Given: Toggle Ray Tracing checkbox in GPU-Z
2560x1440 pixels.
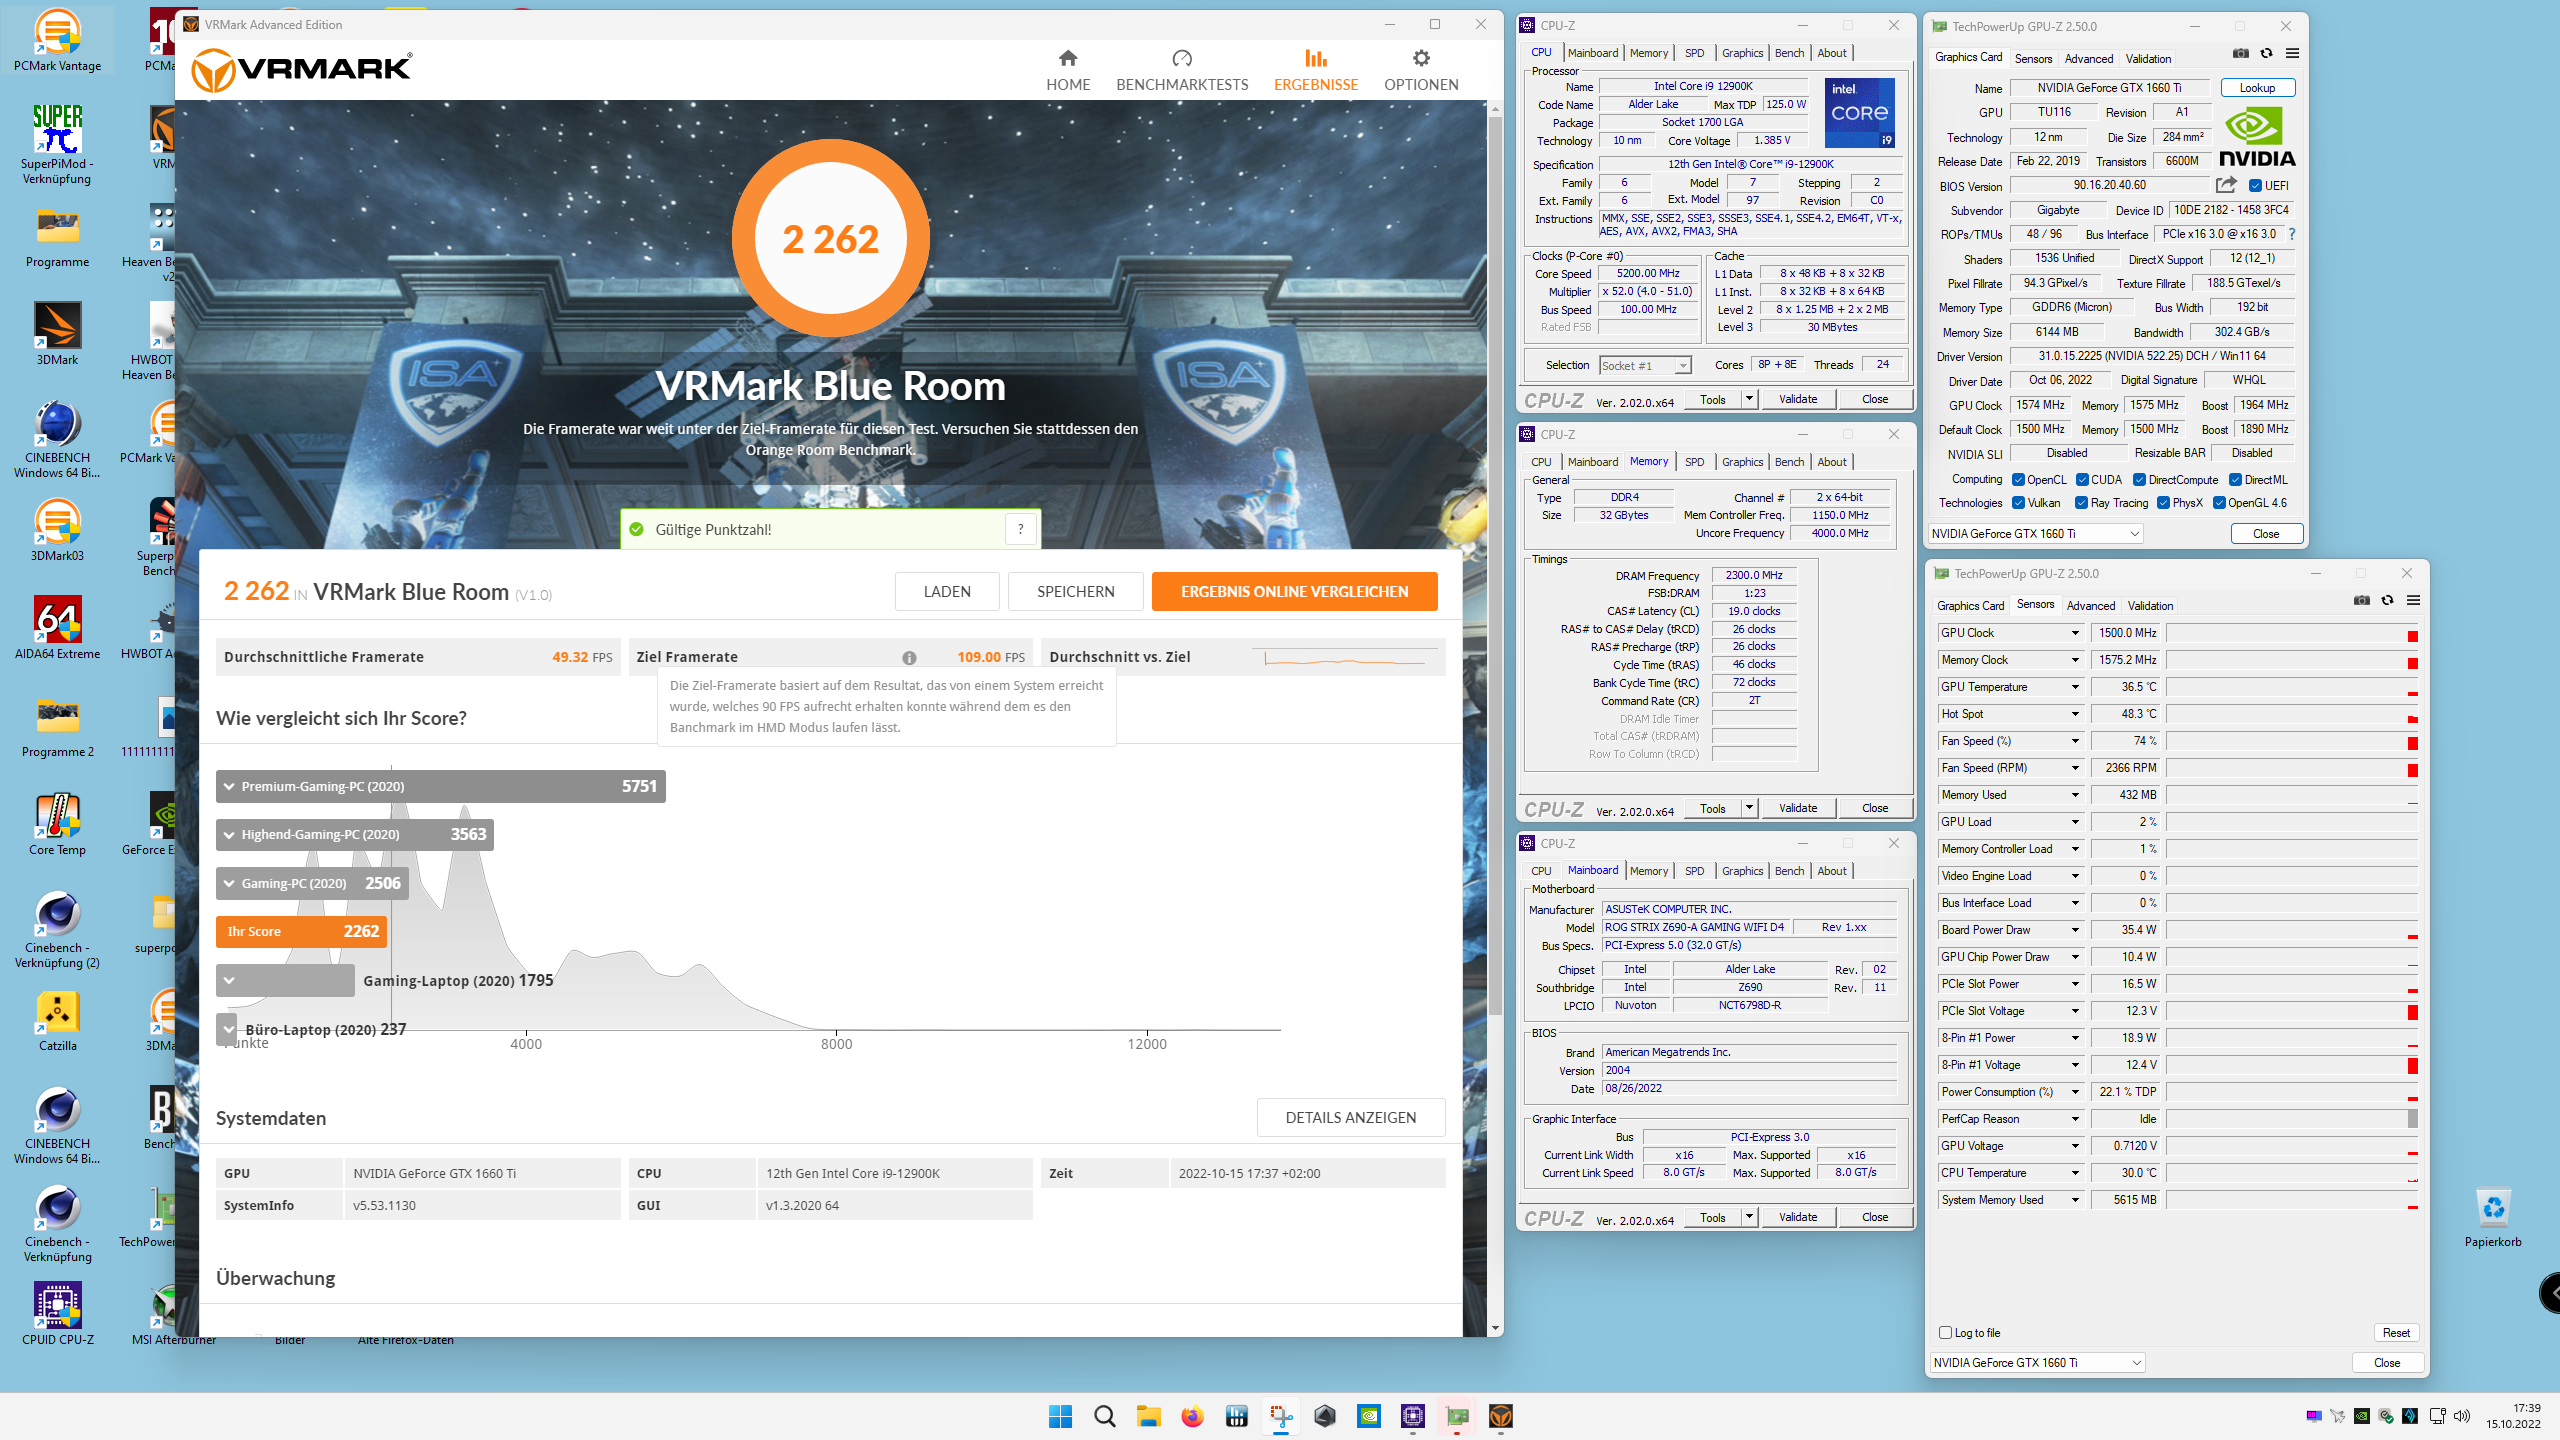Looking at the screenshot, I should tap(2081, 503).
